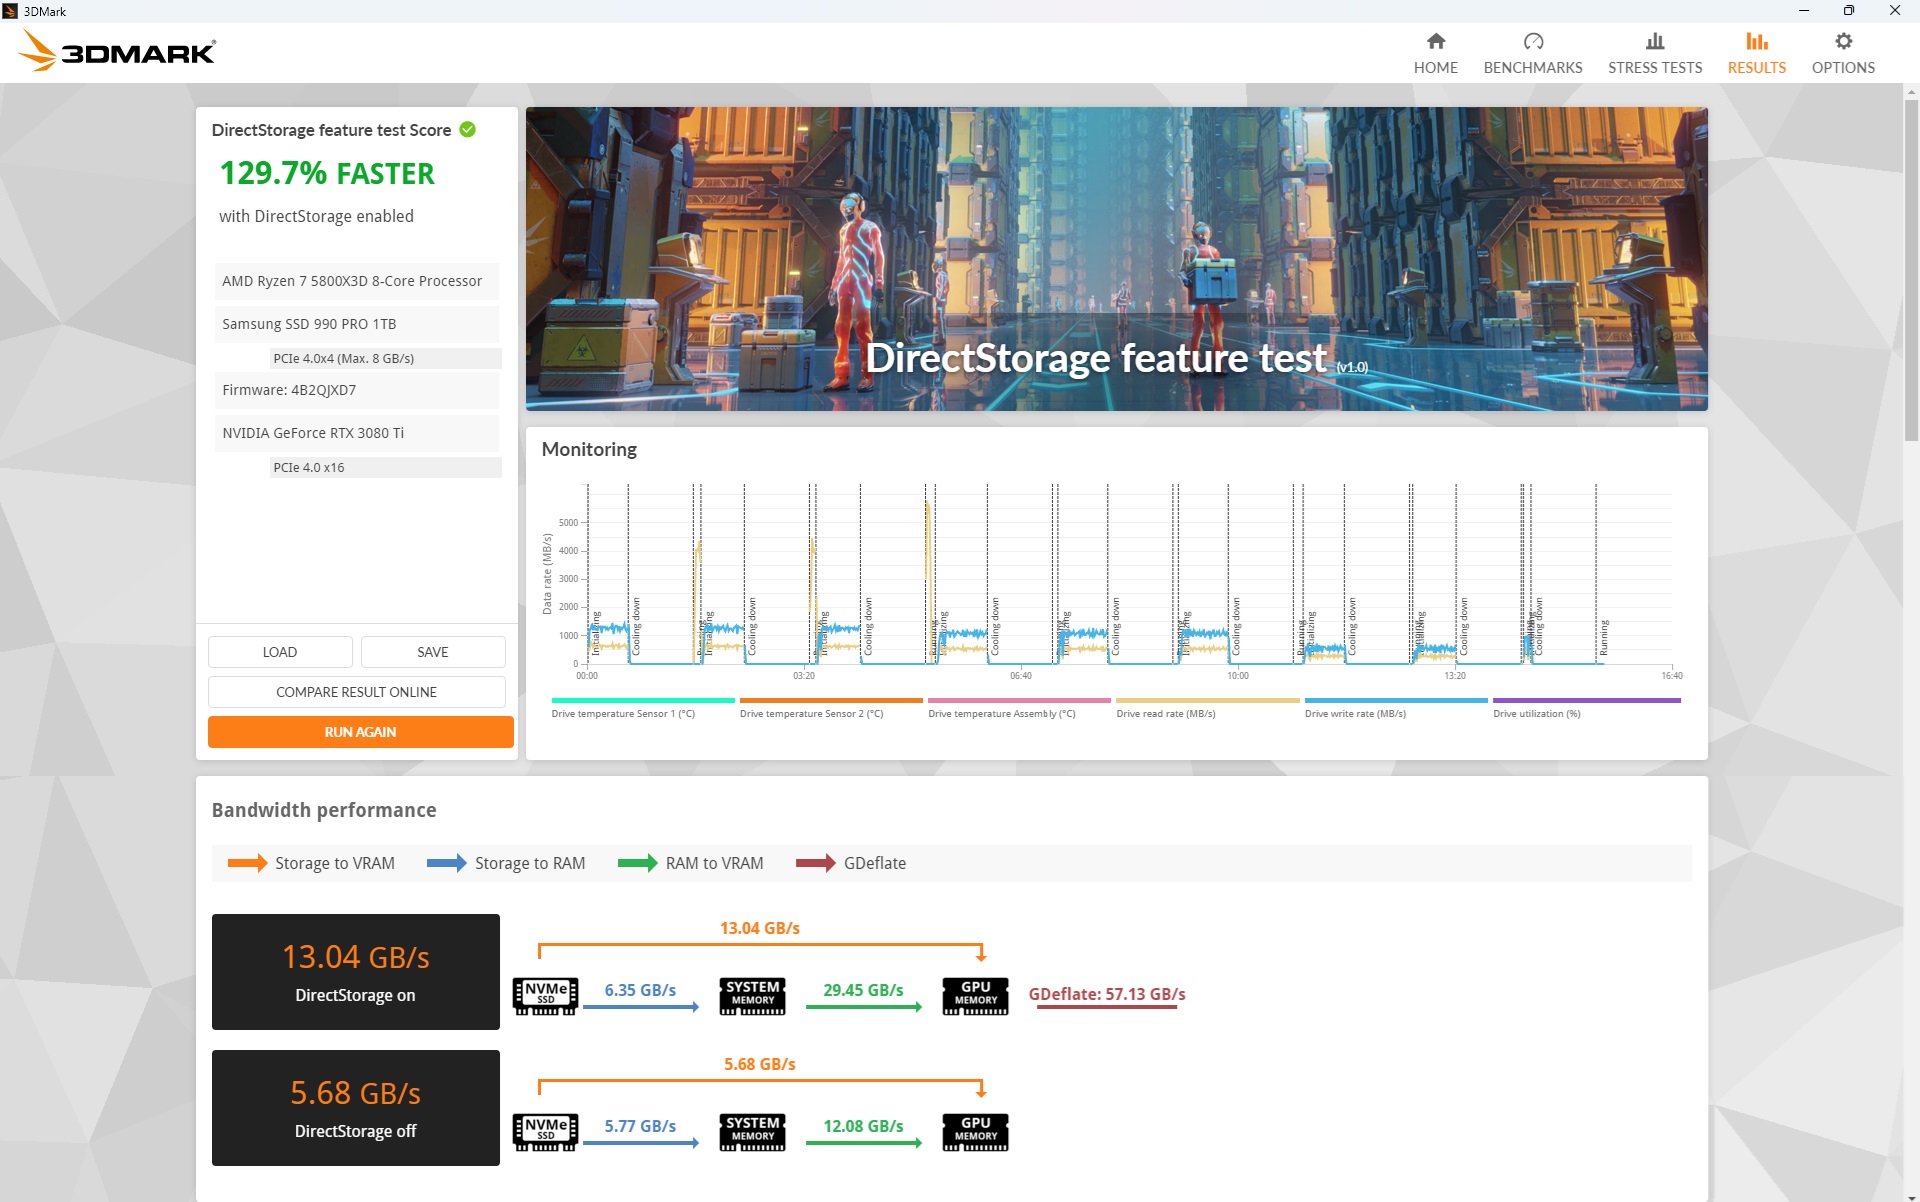
Task: Click the RESULTS navigation icon
Action: click(x=1757, y=40)
